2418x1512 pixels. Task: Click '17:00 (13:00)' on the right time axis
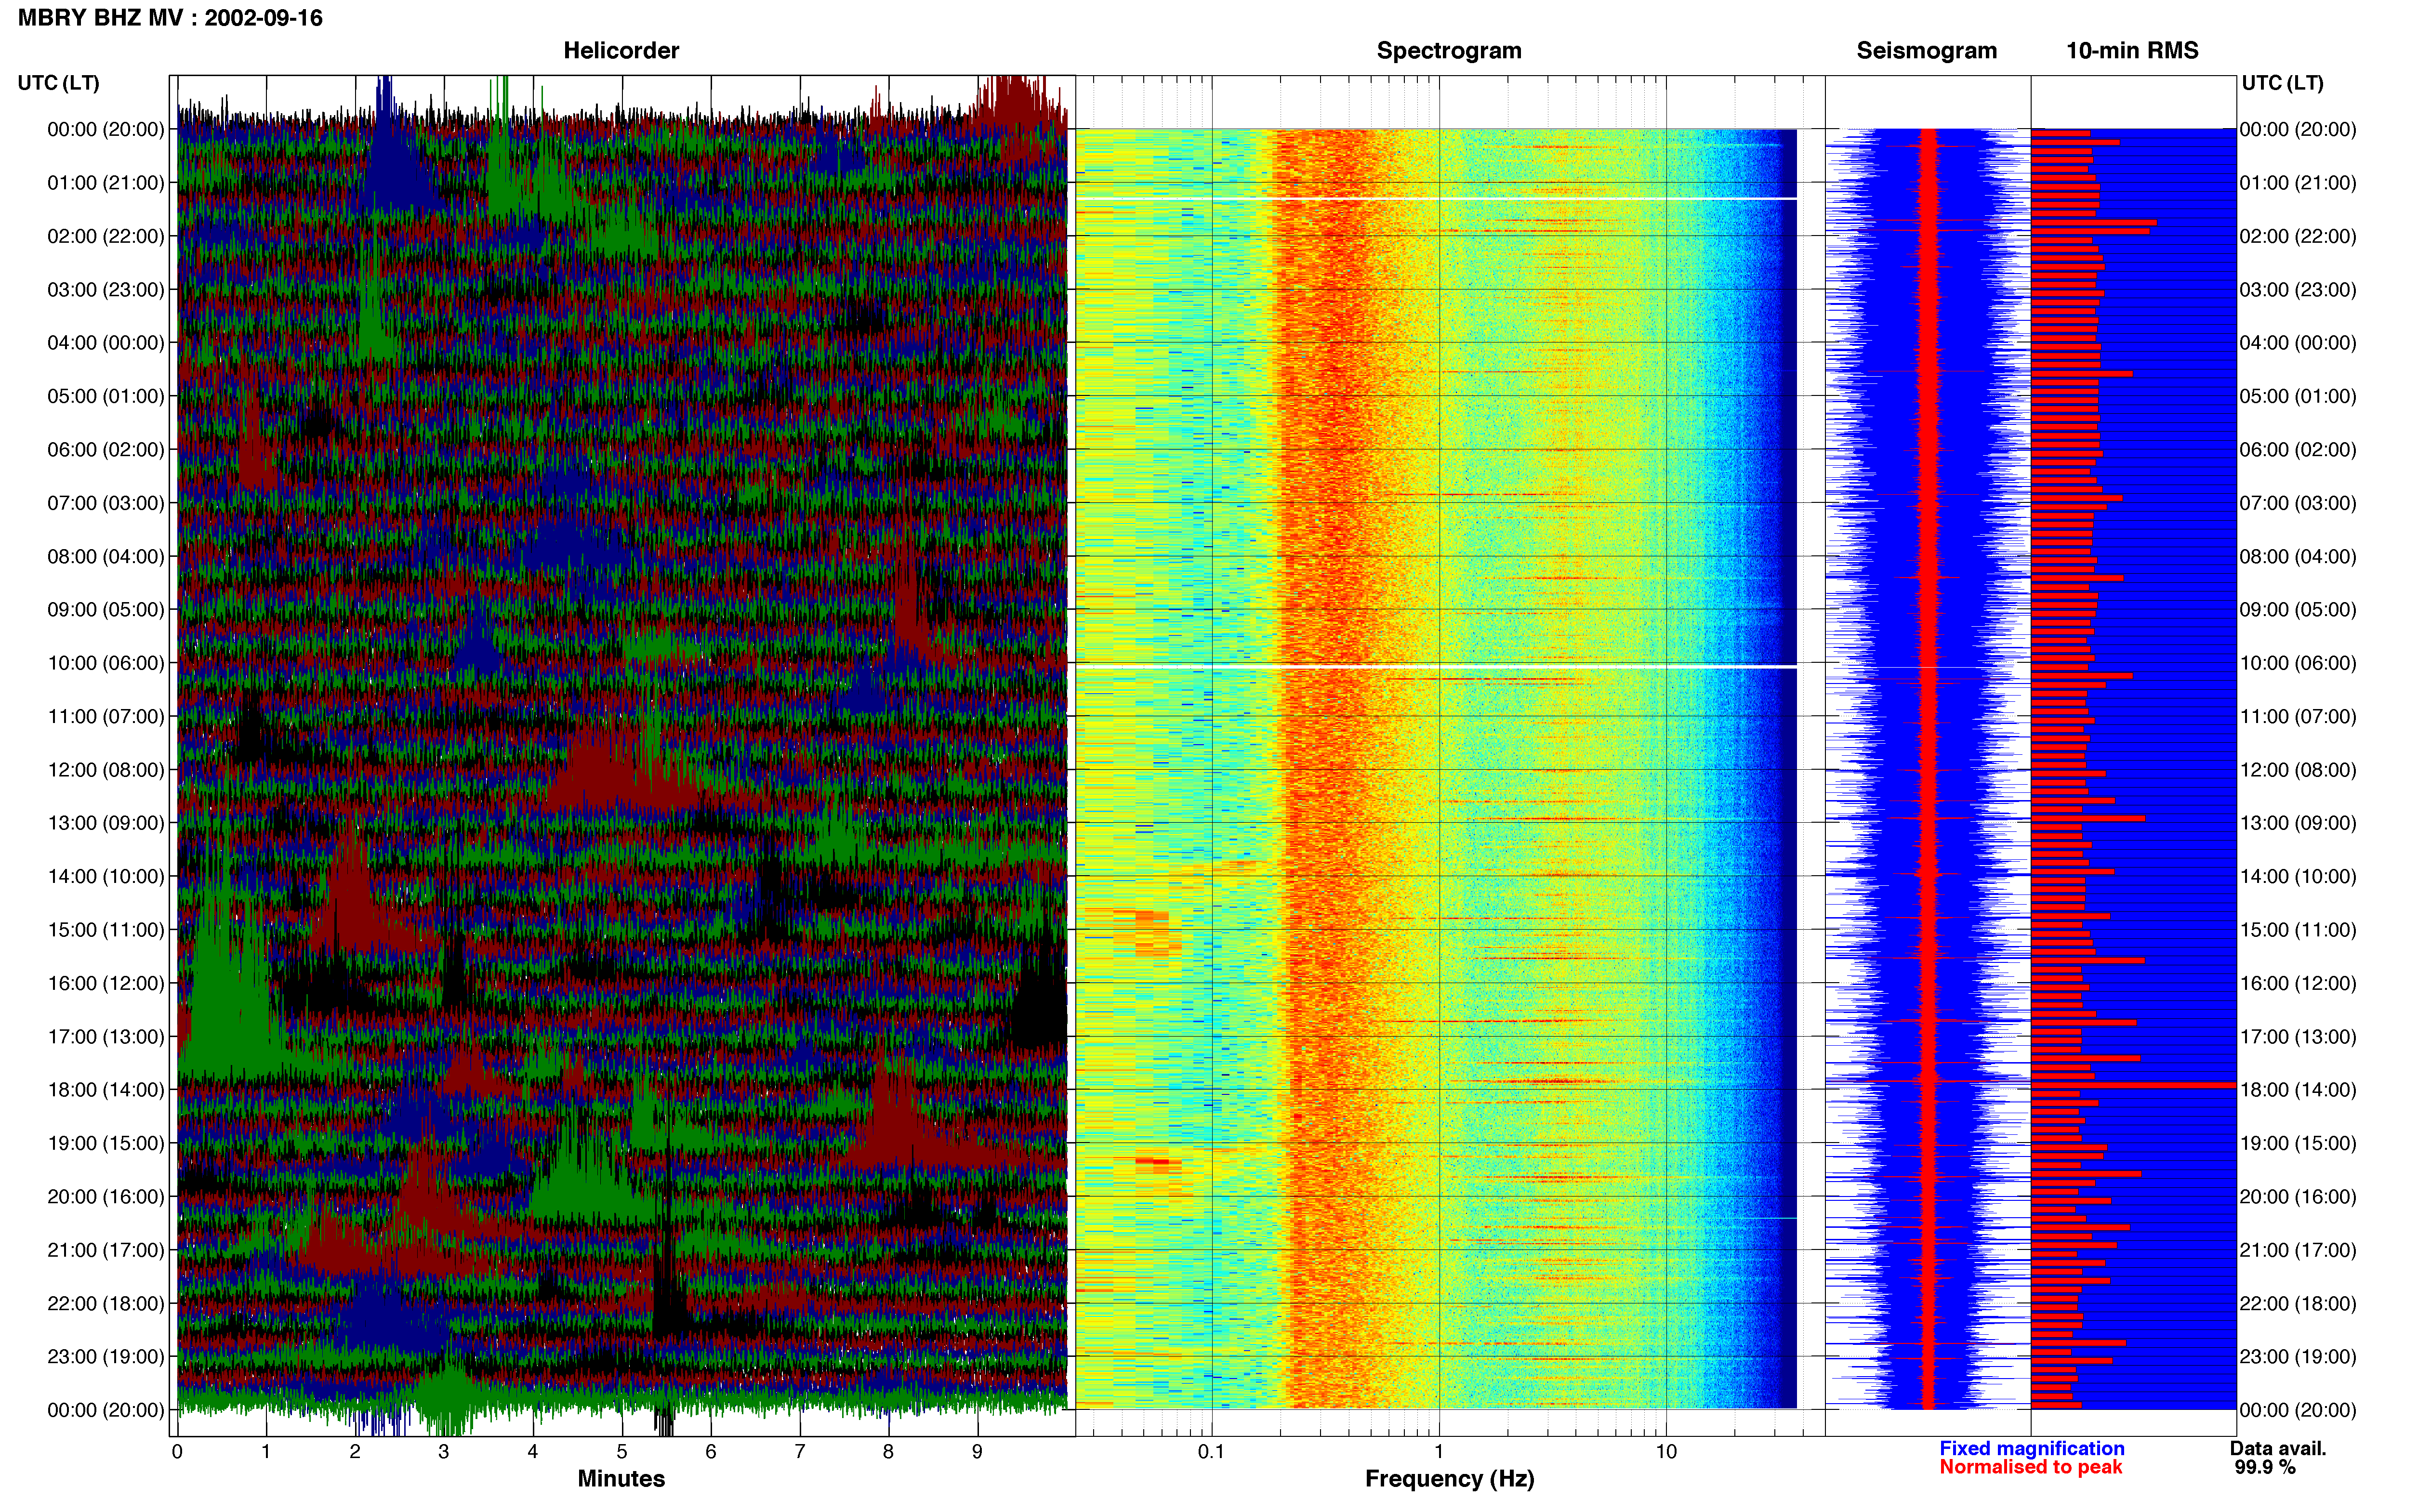point(2298,1037)
